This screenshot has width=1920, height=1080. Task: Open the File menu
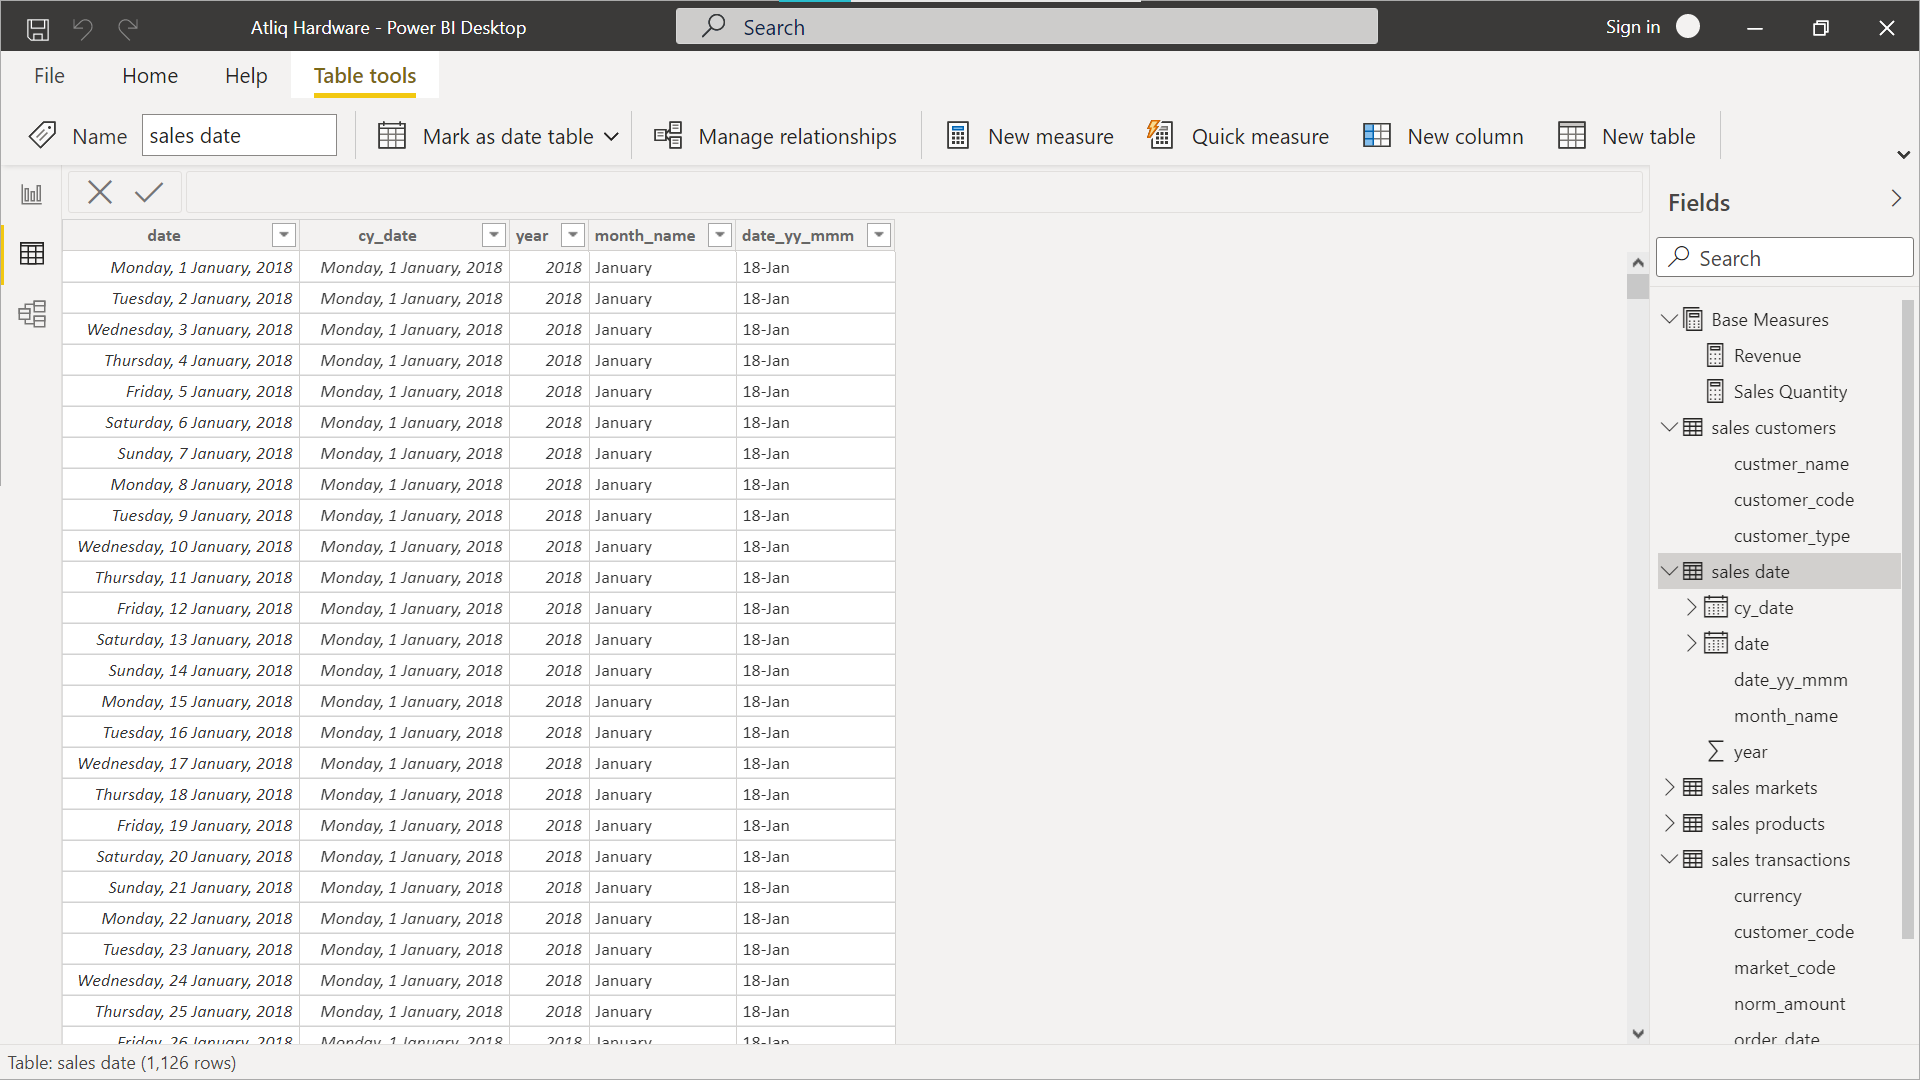(49, 76)
